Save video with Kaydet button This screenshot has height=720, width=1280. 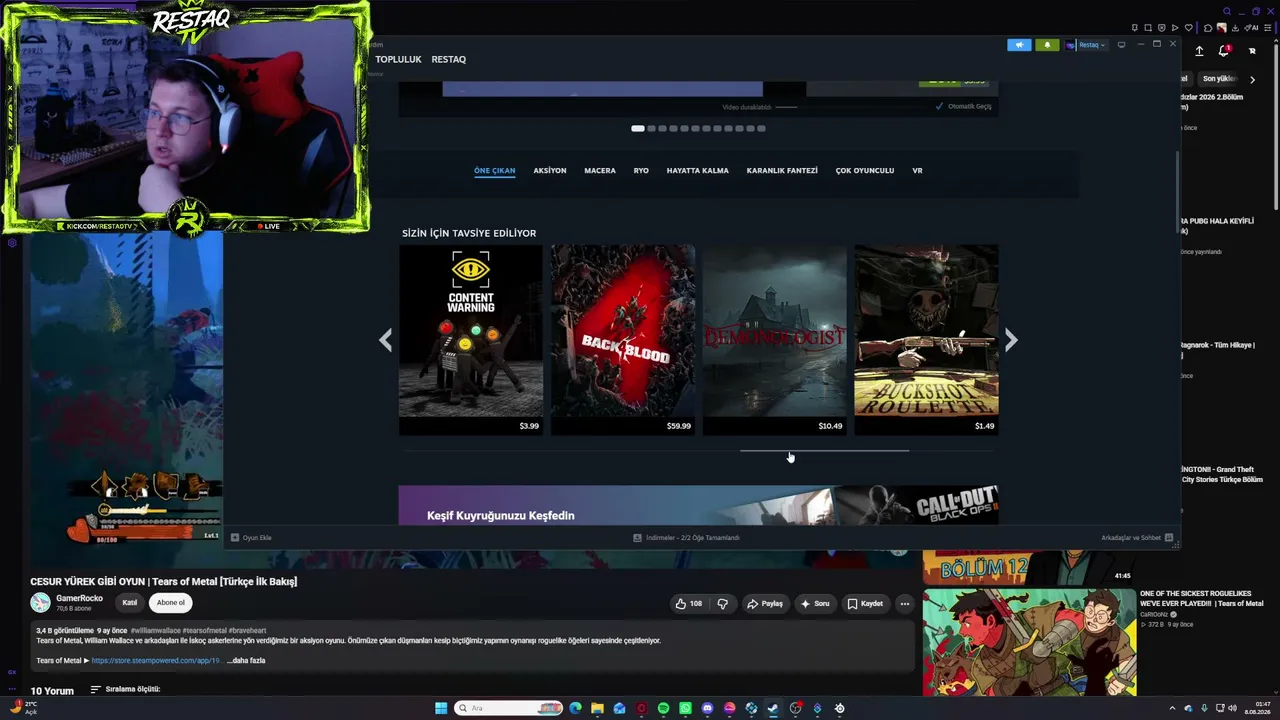865,604
